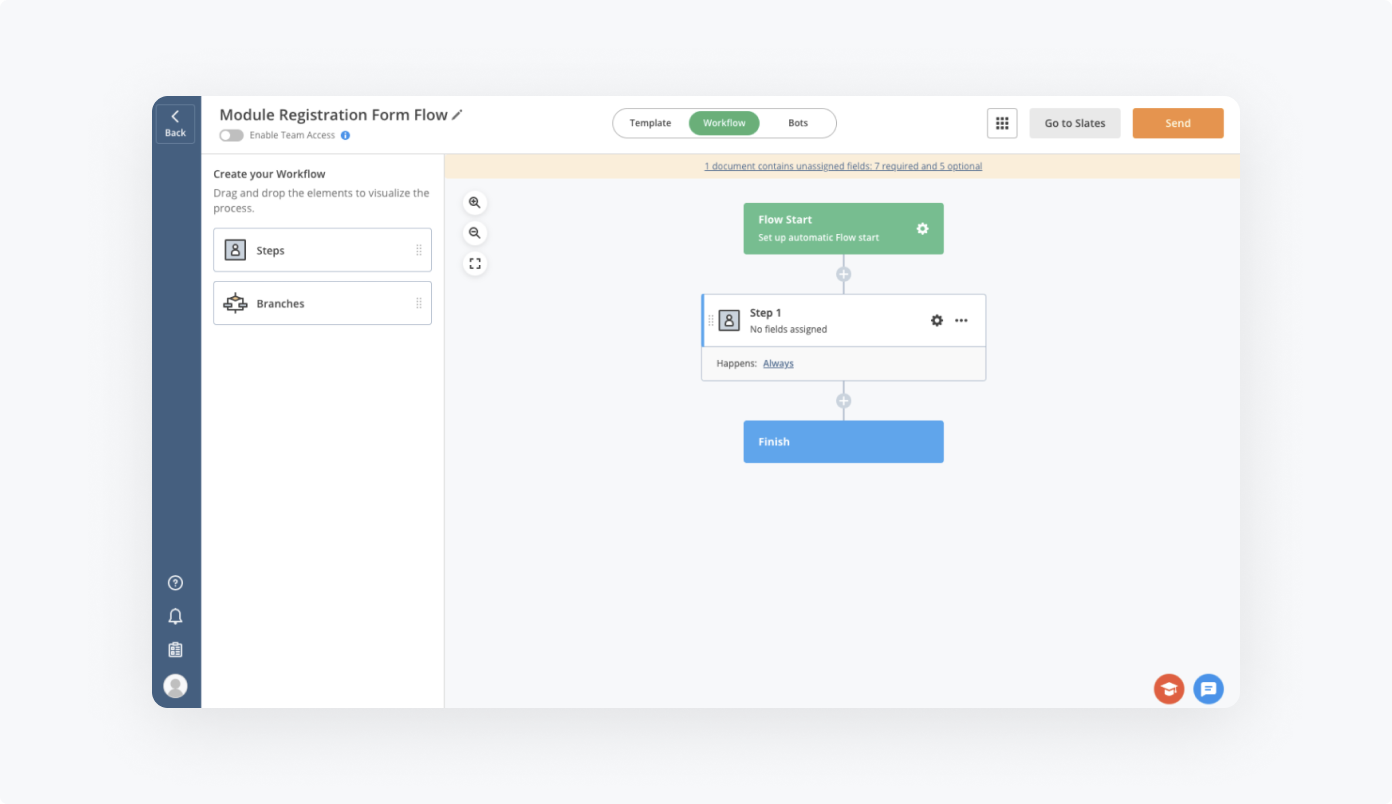
Task: Switch to the Bots tab
Action: point(797,123)
